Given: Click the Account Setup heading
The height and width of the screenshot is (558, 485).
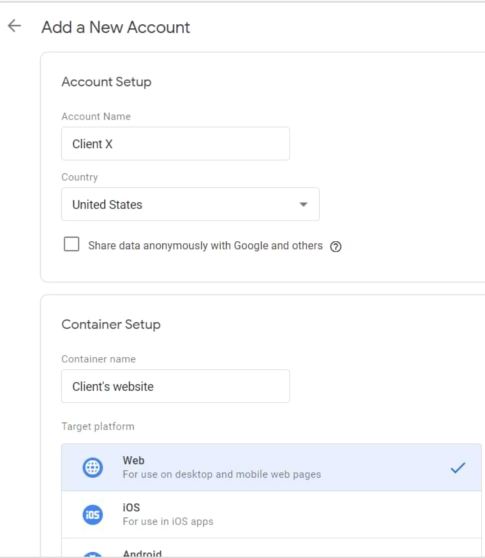Looking at the screenshot, I should coord(106,82).
